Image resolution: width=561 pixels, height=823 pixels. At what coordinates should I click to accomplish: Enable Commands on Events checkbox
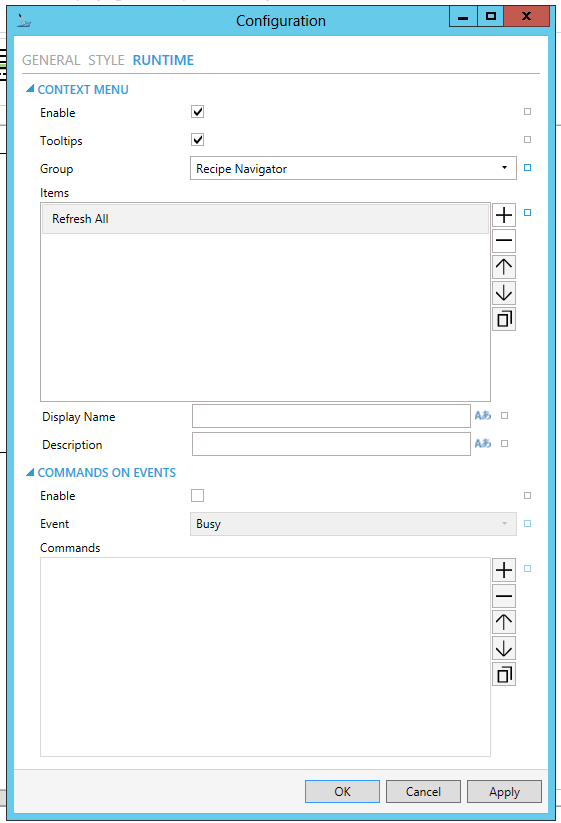(x=197, y=495)
